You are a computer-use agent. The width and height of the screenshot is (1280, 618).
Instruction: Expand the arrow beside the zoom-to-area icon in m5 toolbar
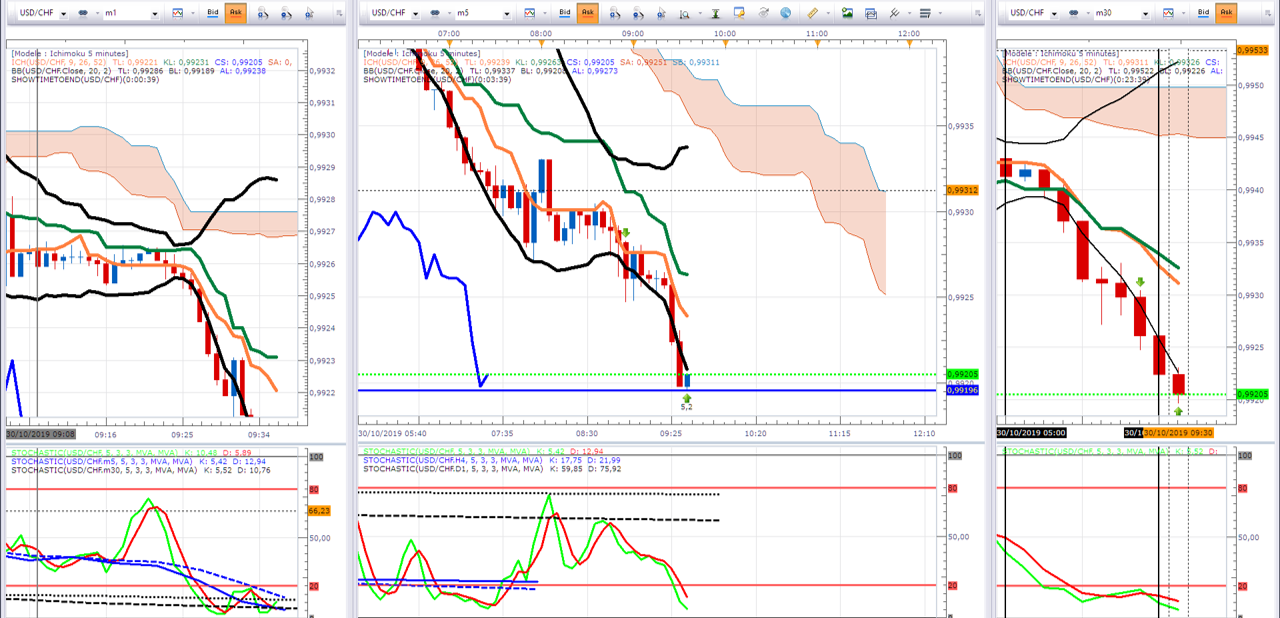tap(700, 13)
